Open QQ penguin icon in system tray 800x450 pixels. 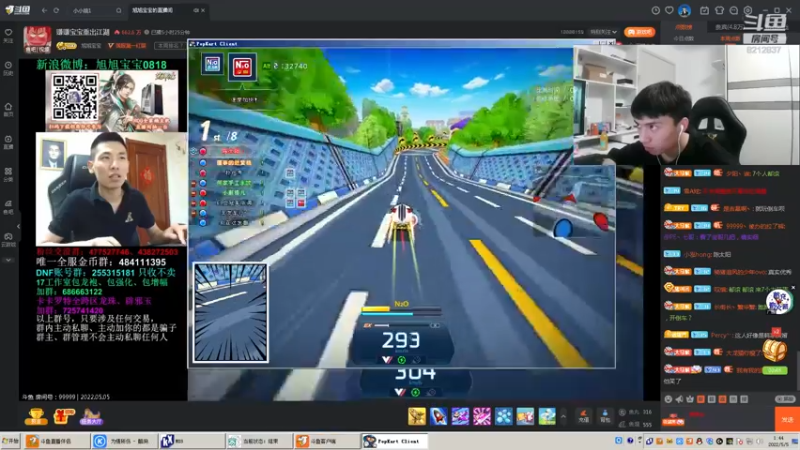(x=699, y=441)
